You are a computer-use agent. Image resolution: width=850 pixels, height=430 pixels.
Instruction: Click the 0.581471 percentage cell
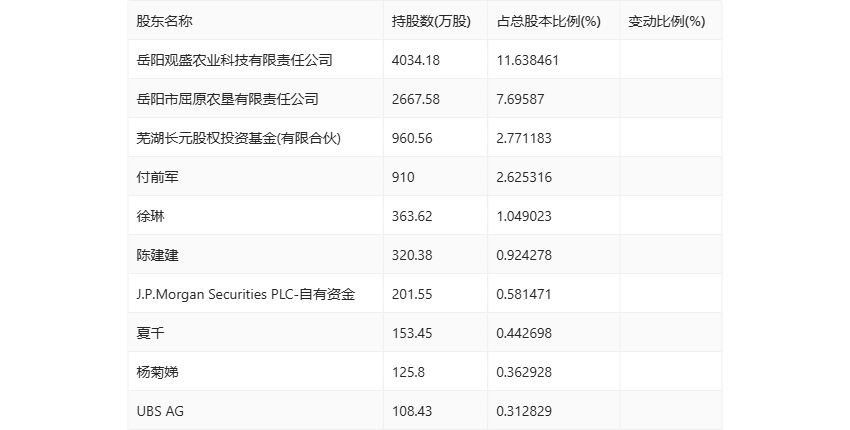524,294
